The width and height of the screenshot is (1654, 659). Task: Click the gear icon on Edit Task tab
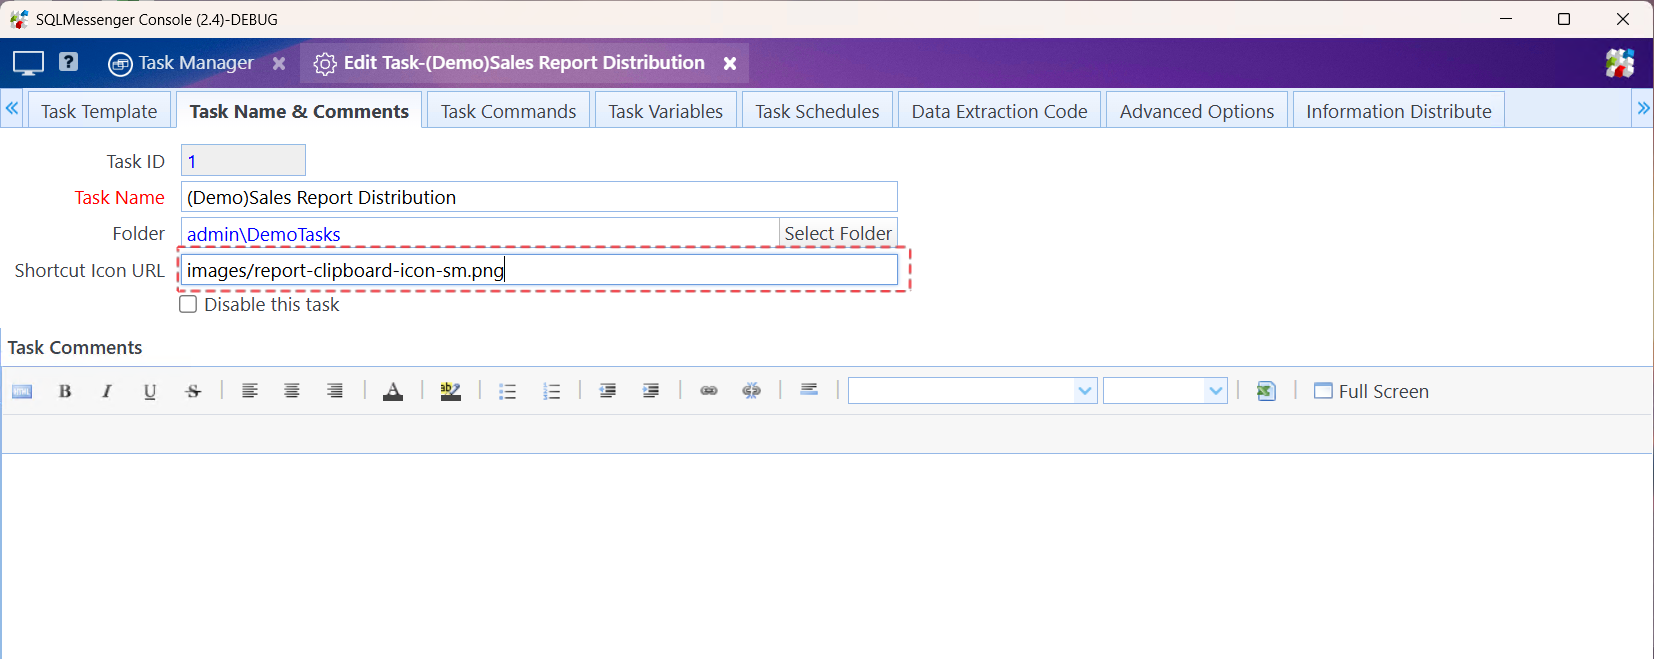pos(325,64)
